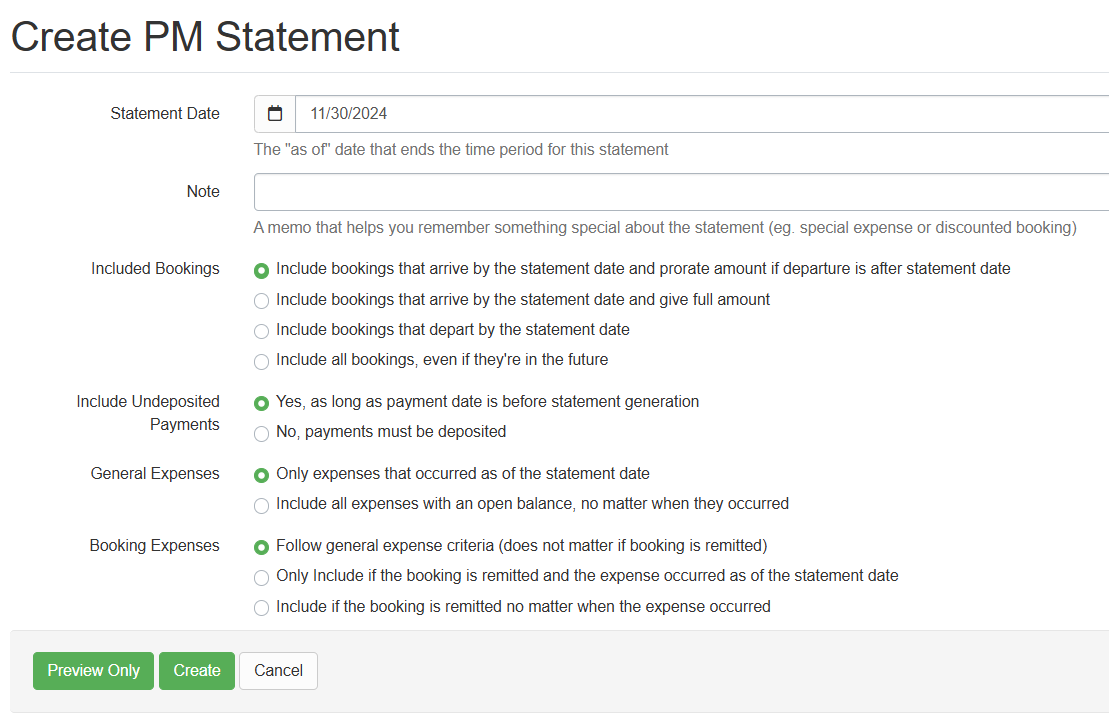Click the Included Bookings section label
Image resolution: width=1109 pixels, height=727 pixels.
(155, 268)
